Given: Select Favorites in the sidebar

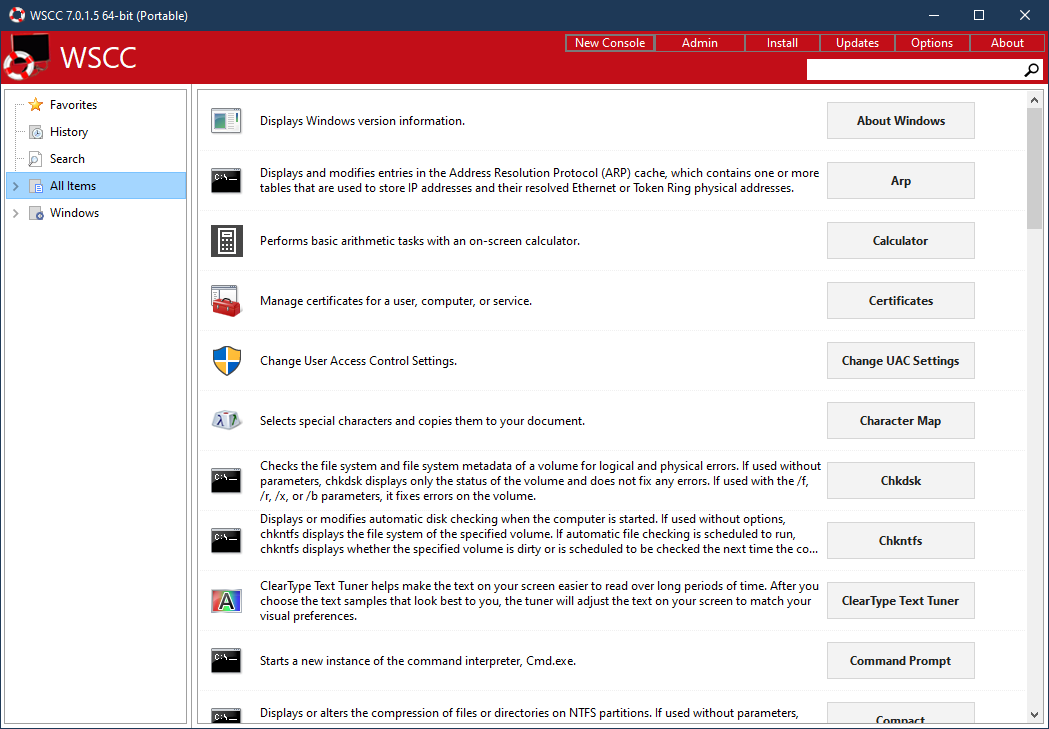Looking at the screenshot, I should point(73,105).
